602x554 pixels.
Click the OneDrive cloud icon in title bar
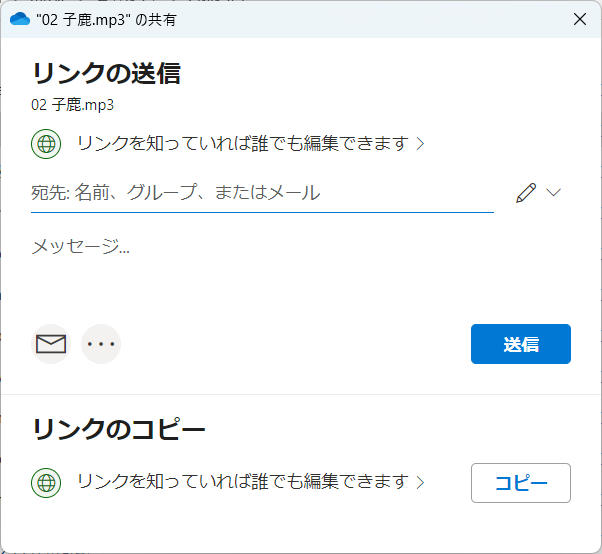(x=20, y=19)
